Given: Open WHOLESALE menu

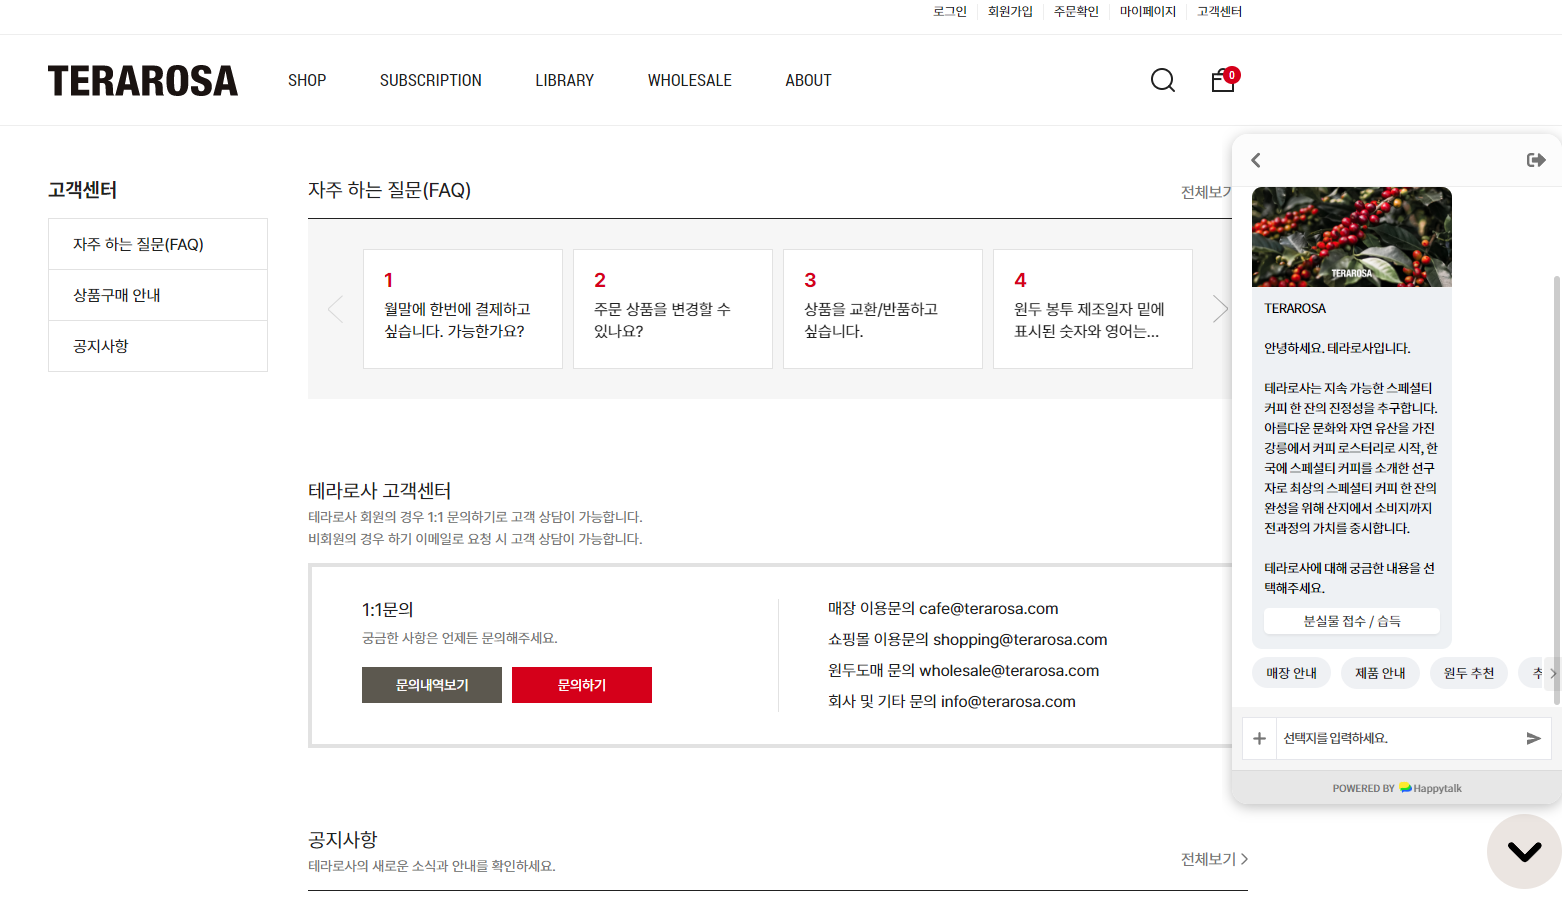Looking at the screenshot, I should click(x=690, y=80).
